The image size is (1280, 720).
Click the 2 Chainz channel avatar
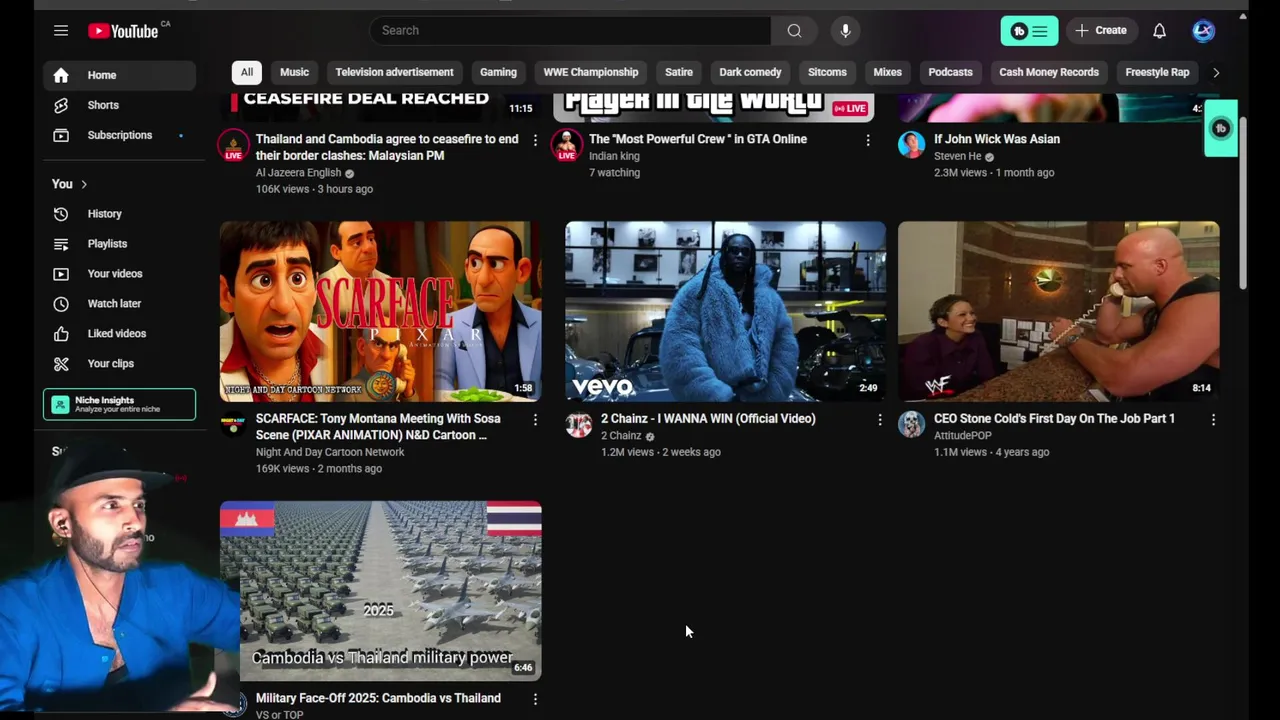pos(579,424)
